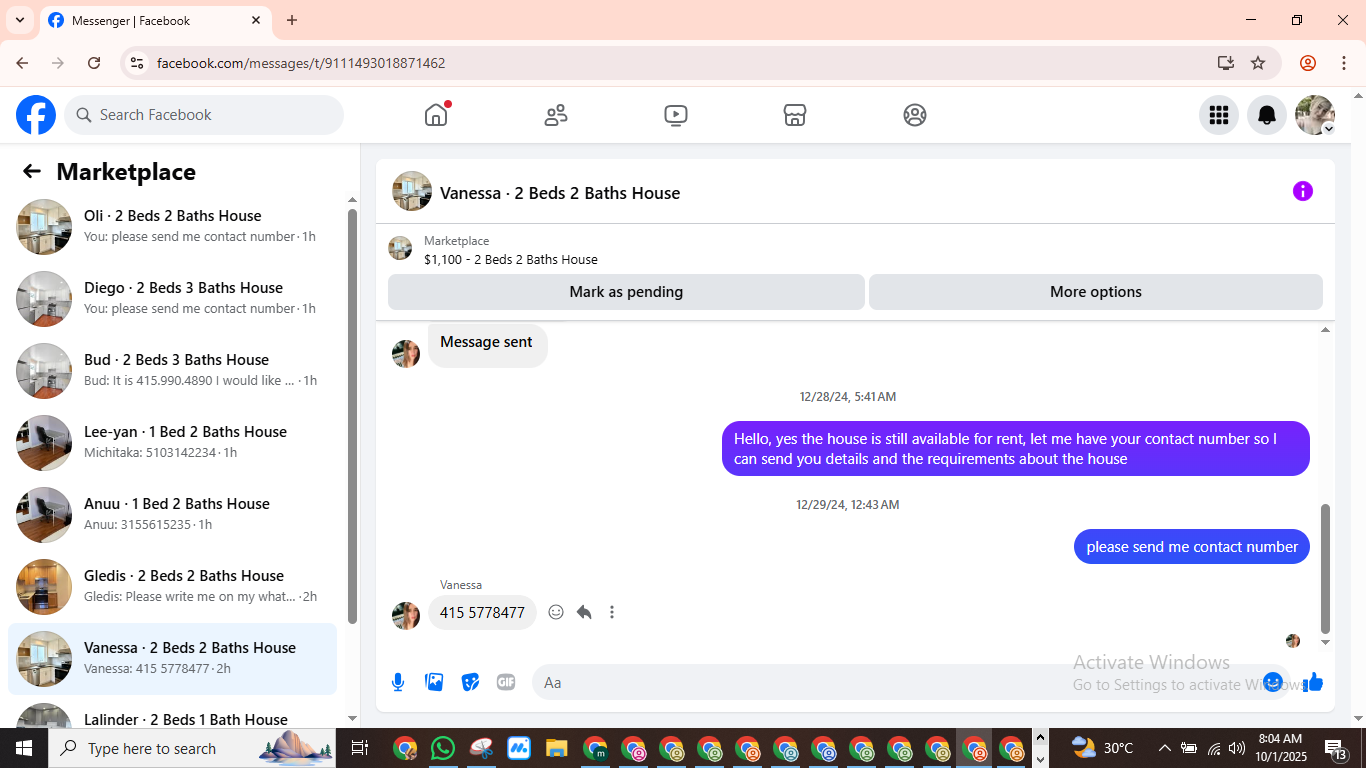Open File Explorer from the taskbar

[557, 748]
